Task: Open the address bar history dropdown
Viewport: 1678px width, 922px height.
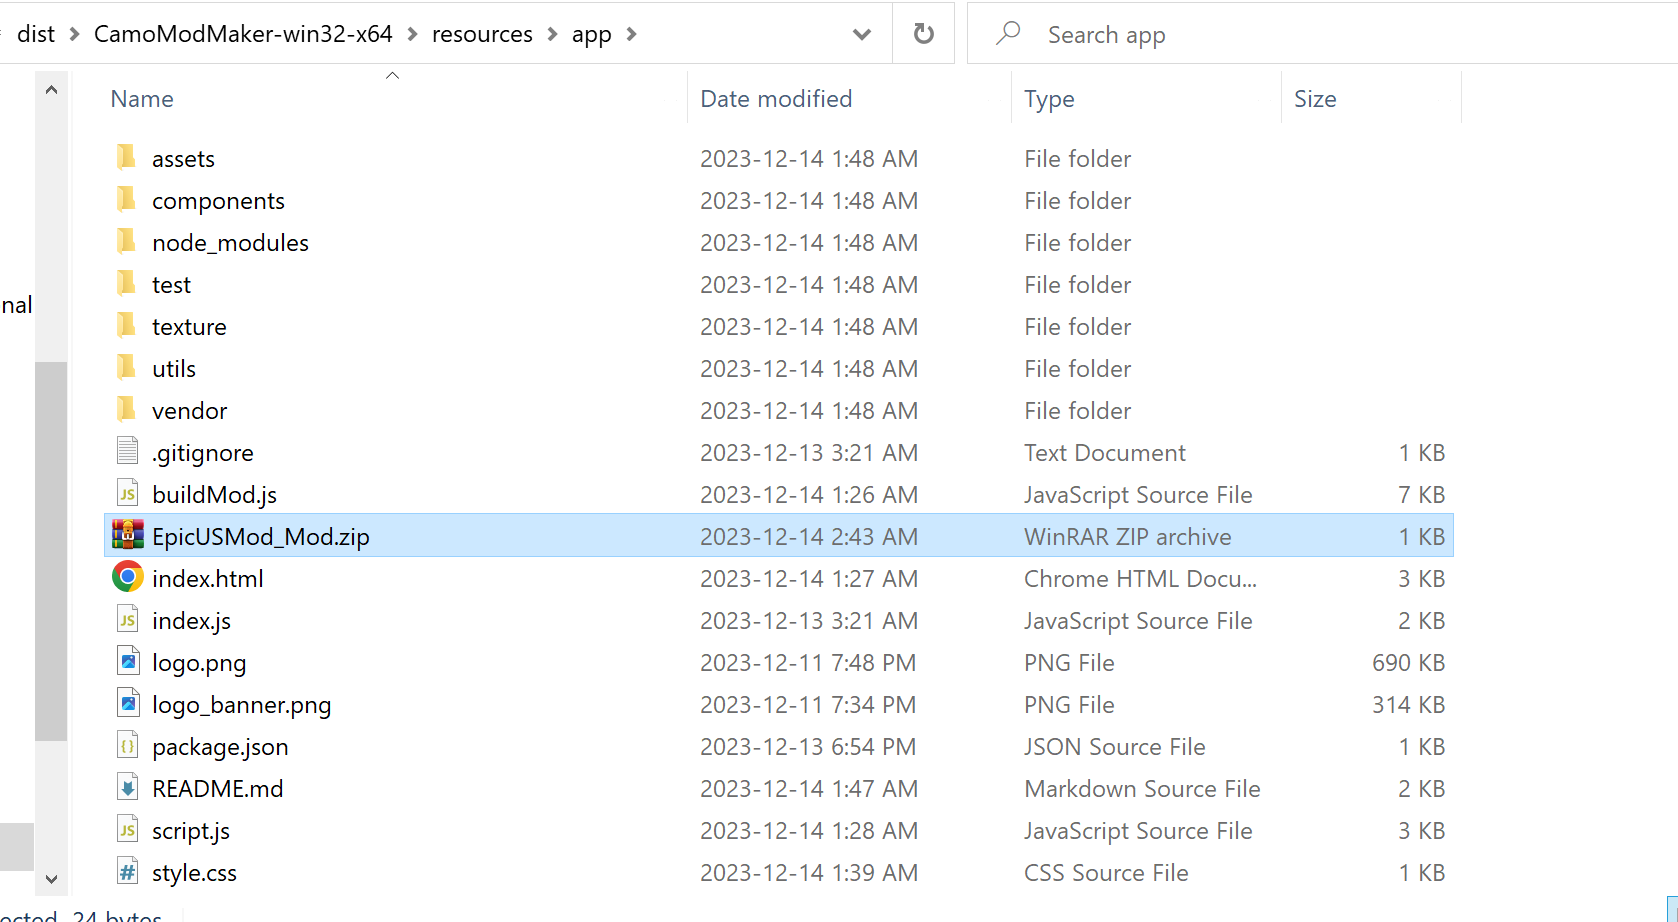Action: (x=861, y=34)
